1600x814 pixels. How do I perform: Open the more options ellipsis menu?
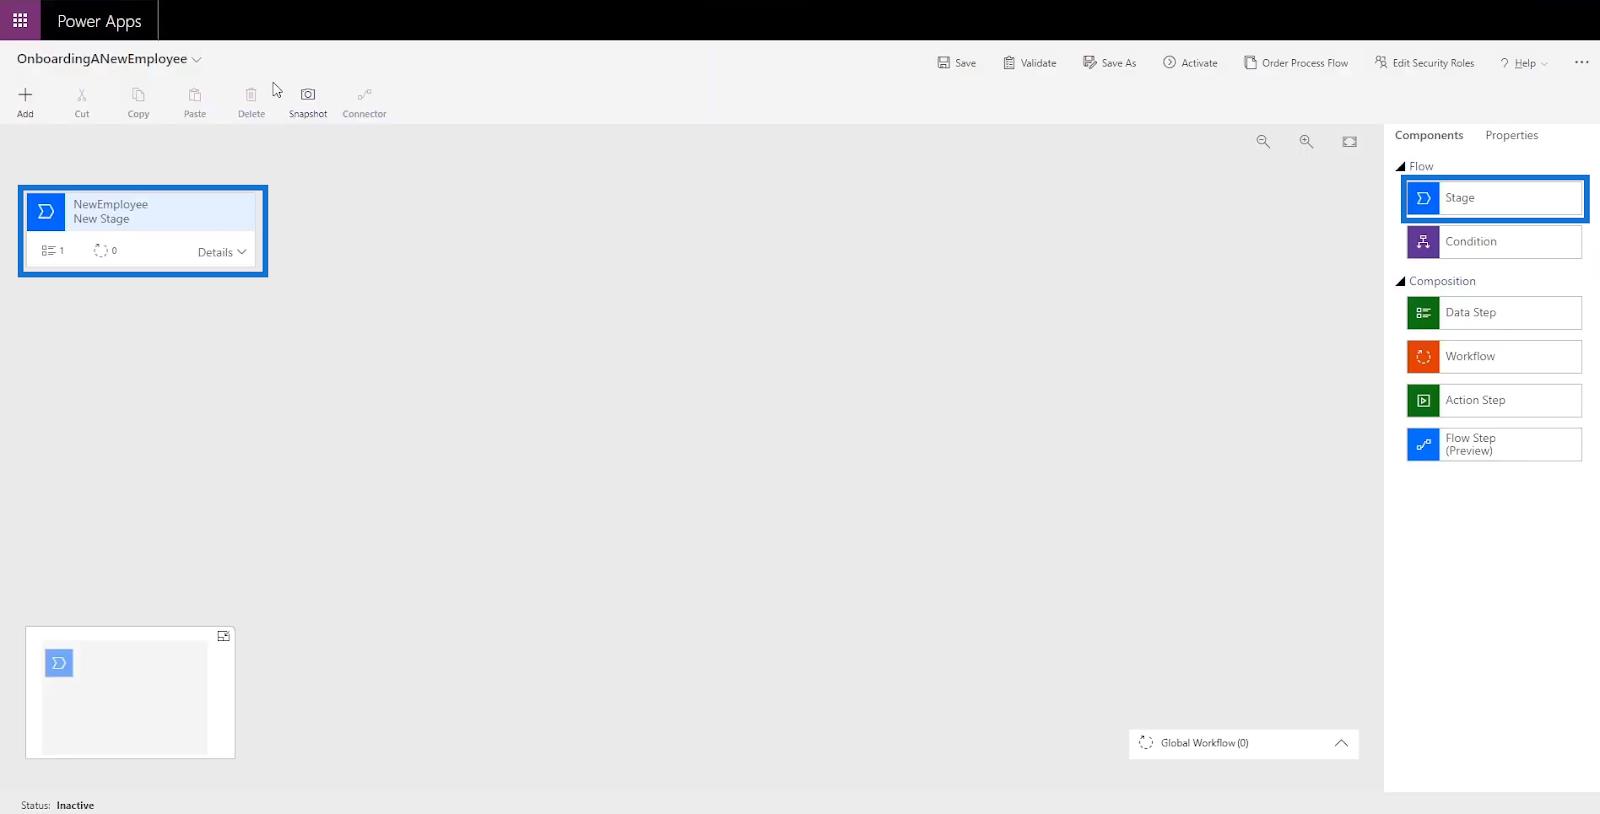coord(1581,62)
